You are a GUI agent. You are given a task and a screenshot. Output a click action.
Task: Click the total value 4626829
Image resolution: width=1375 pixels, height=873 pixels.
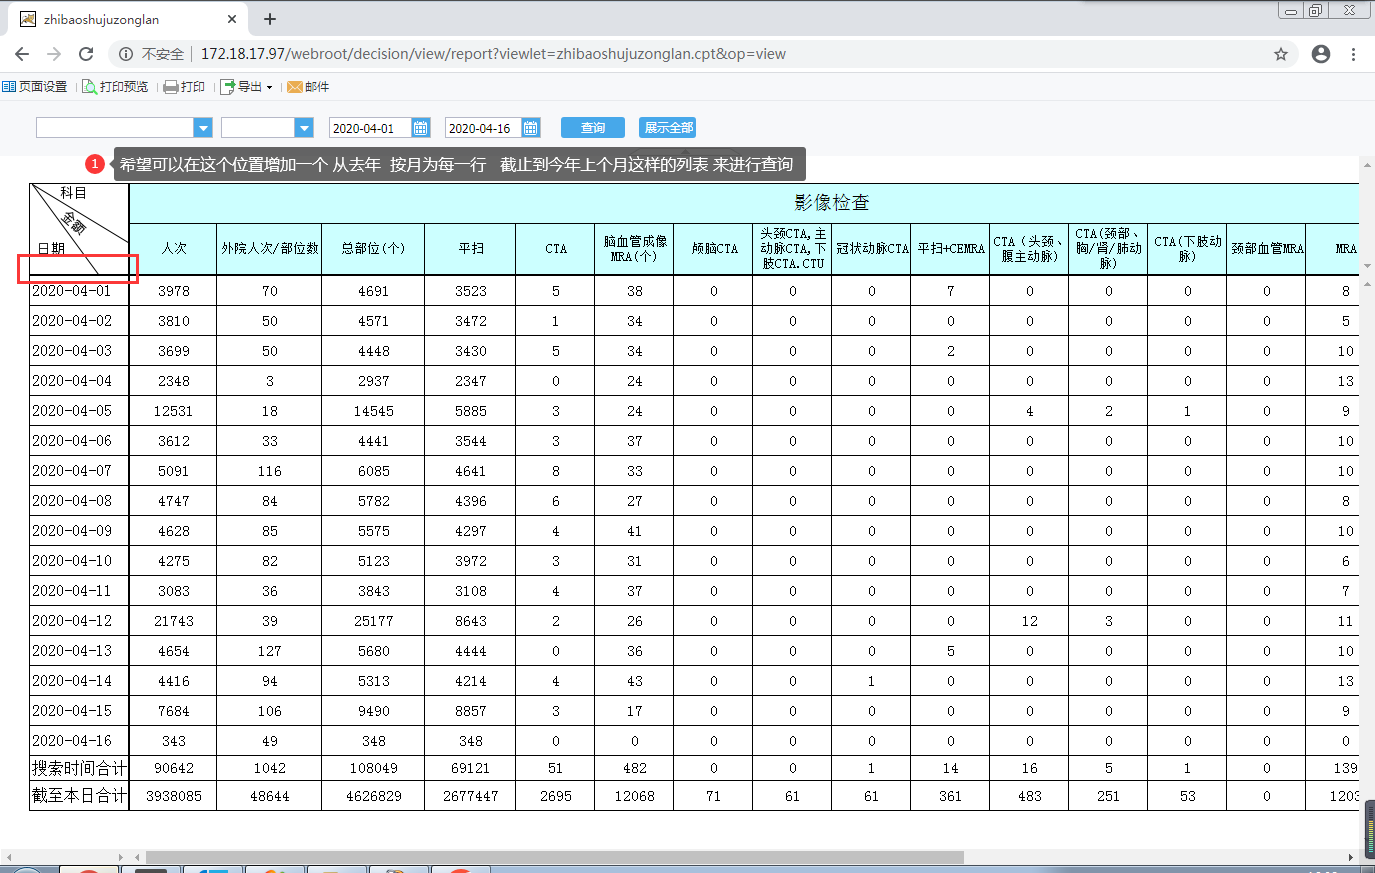pyautogui.click(x=373, y=796)
